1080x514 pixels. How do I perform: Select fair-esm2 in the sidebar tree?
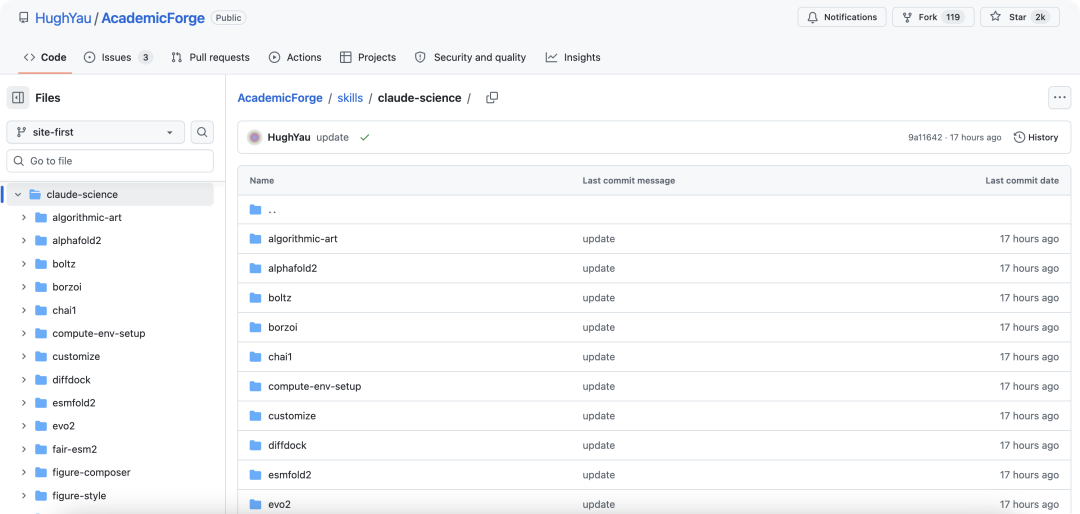74,449
